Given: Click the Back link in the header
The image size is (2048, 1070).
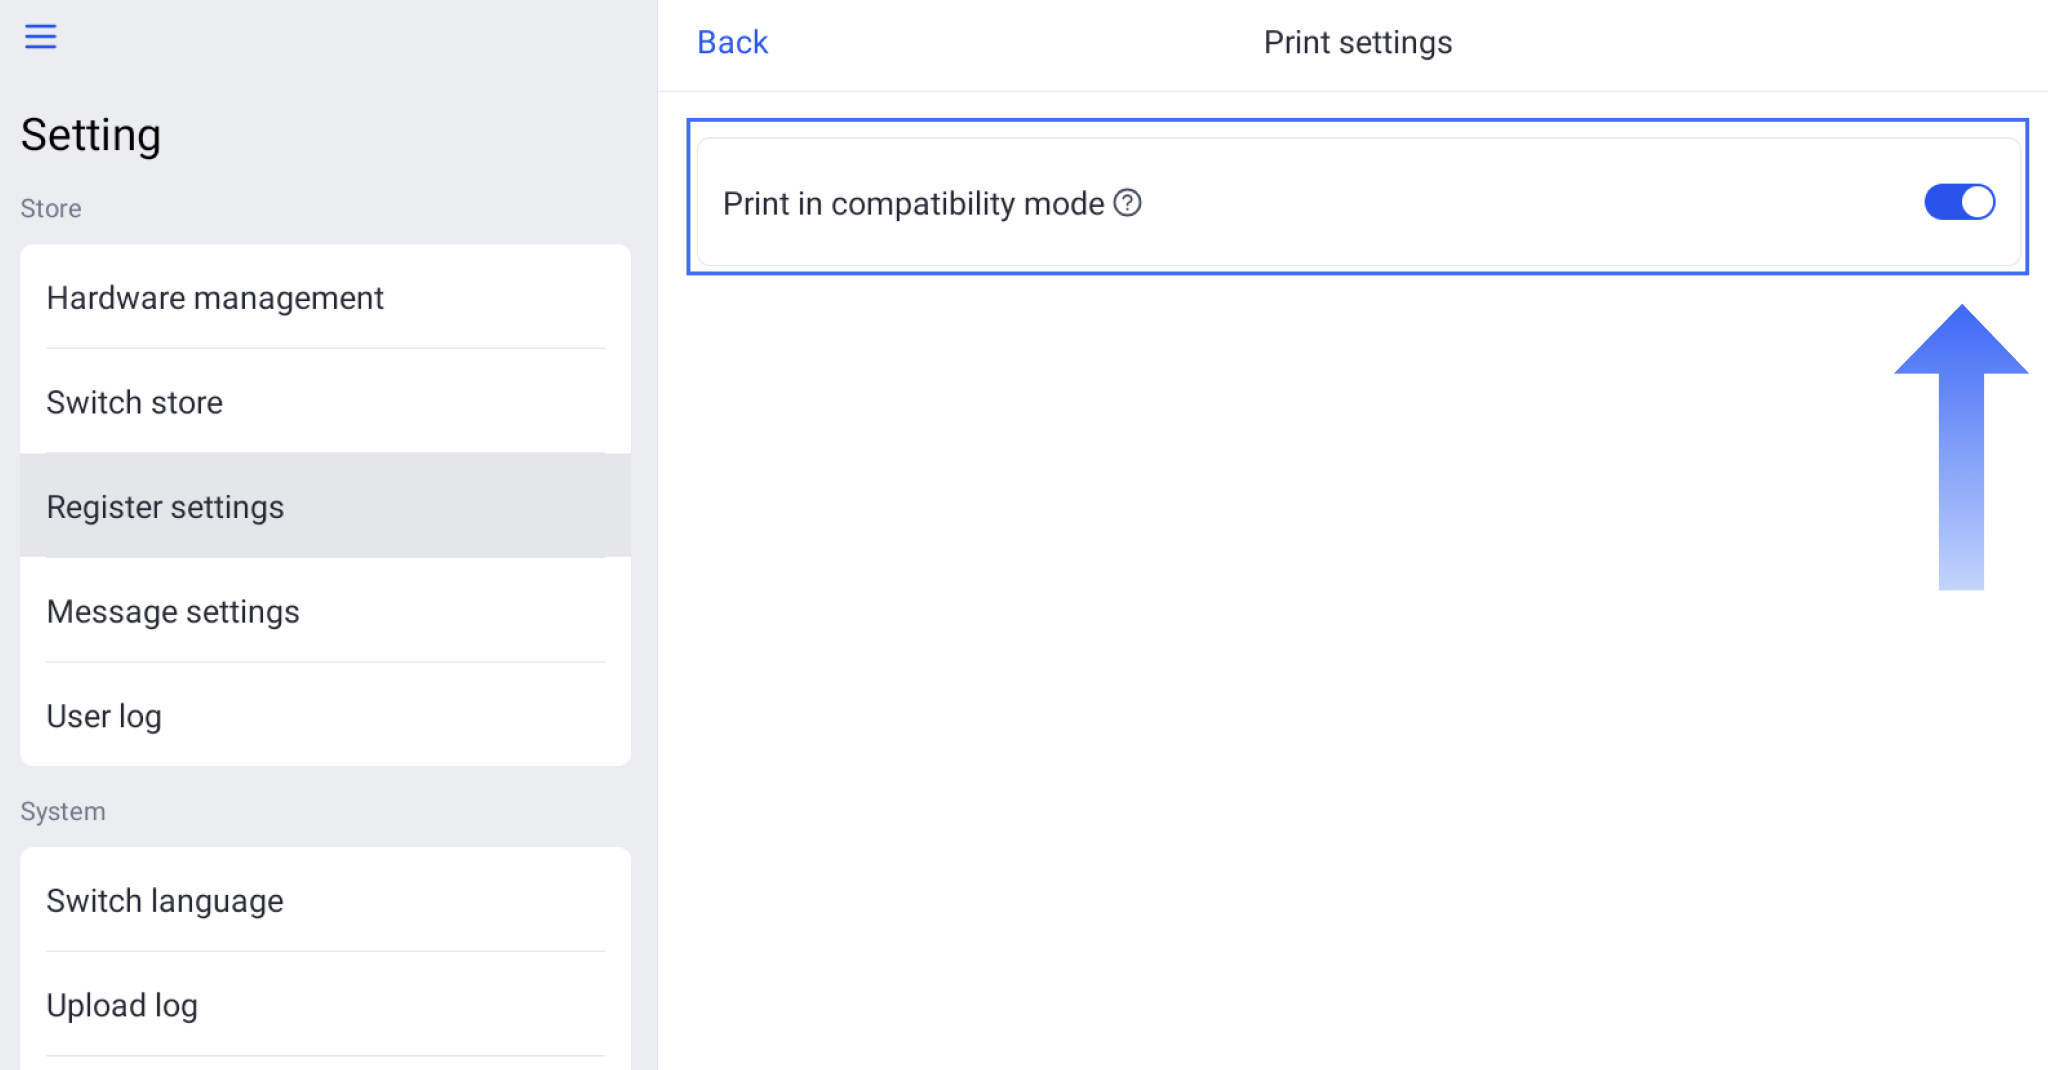Looking at the screenshot, I should 732,42.
